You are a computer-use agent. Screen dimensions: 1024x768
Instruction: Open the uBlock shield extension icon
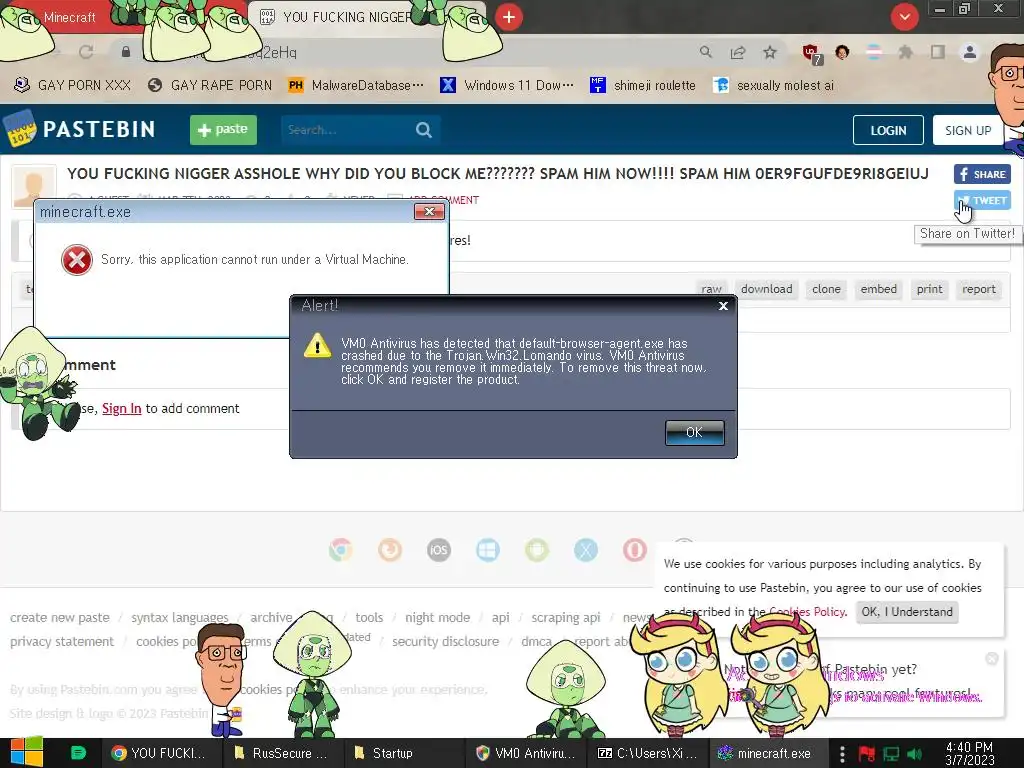[x=811, y=54]
